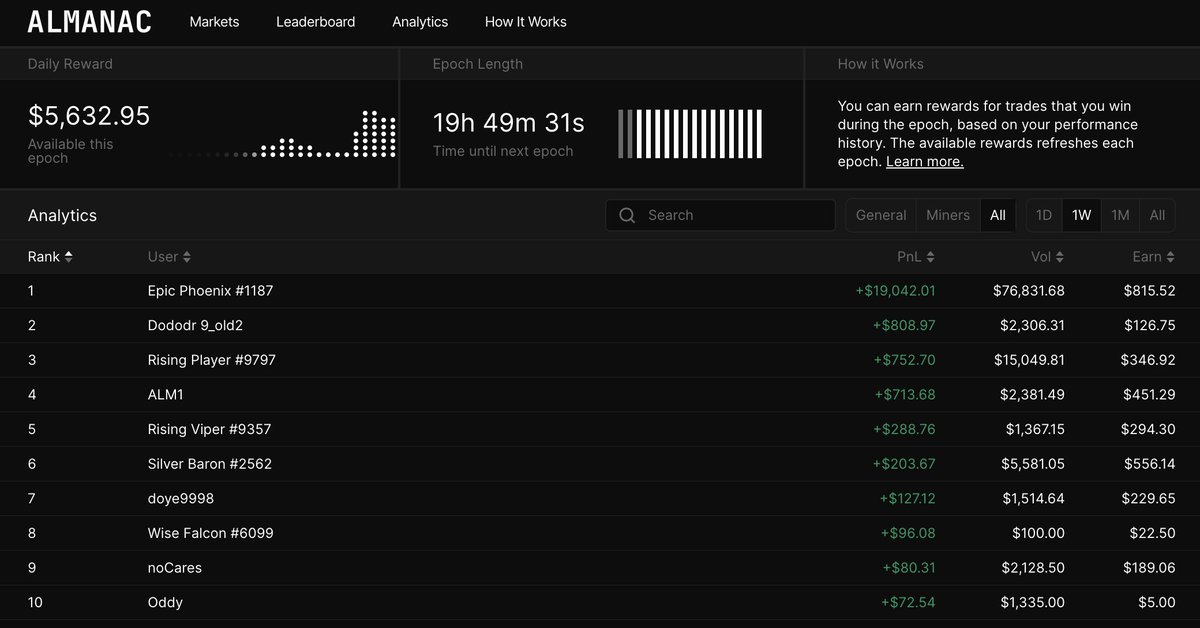Click PnL value +$752.70
This screenshot has width=1200, height=628.
point(904,360)
